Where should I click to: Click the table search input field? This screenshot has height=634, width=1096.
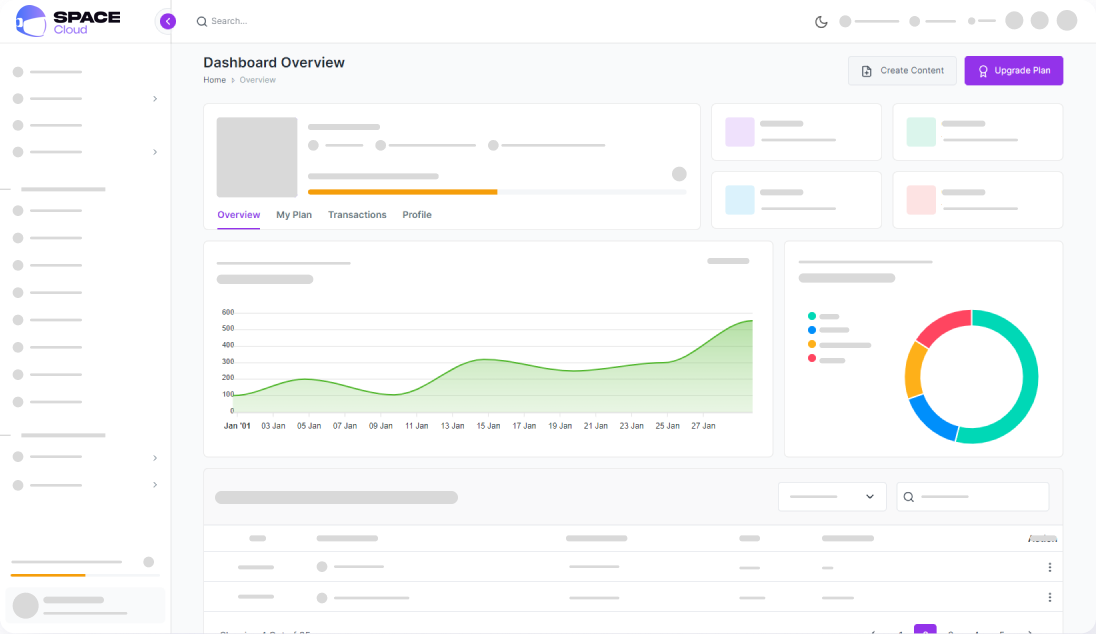[972, 496]
